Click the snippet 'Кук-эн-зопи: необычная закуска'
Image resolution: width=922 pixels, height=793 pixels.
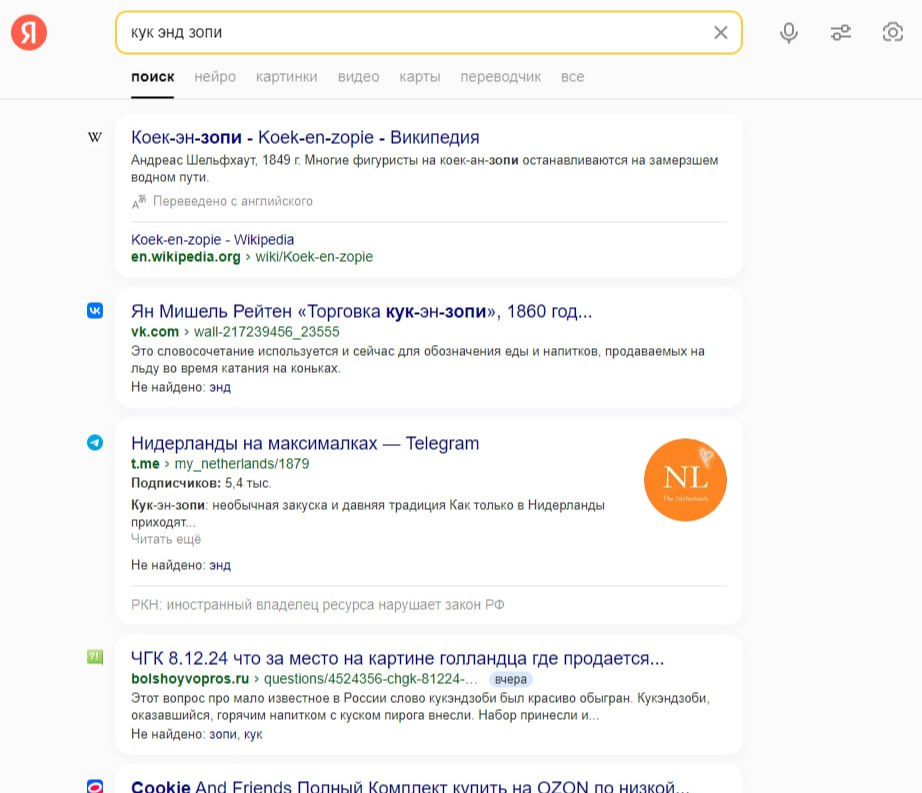(x=368, y=513)
